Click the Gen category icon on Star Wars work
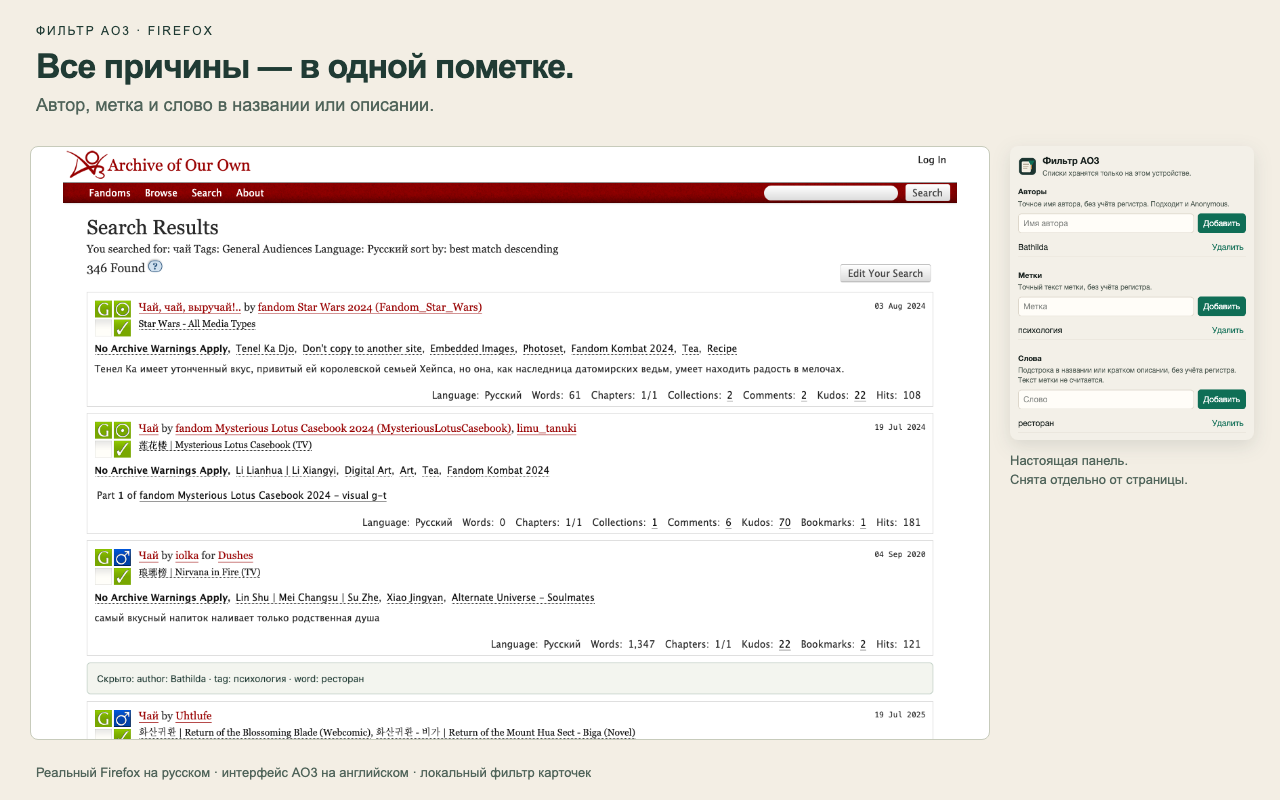Viewport: 1280px width, 800px height. pos(123,309)
